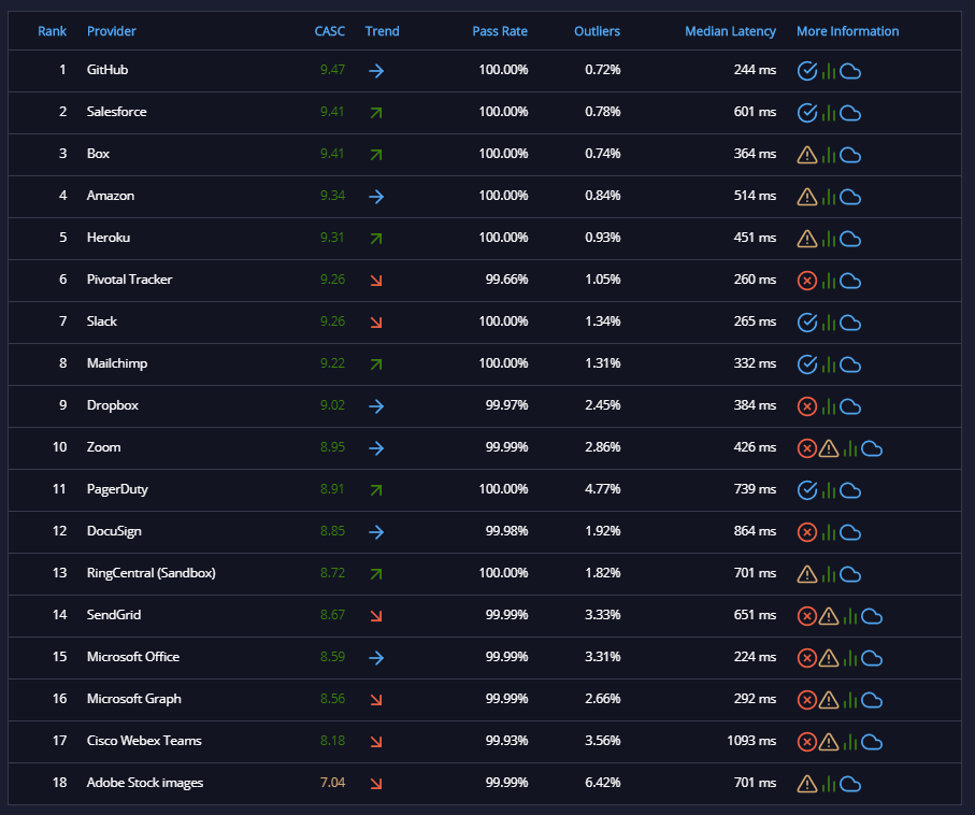Click the downward trend arrow for Slack
This screenshot has width=977, height=816.
pos(376,323)
